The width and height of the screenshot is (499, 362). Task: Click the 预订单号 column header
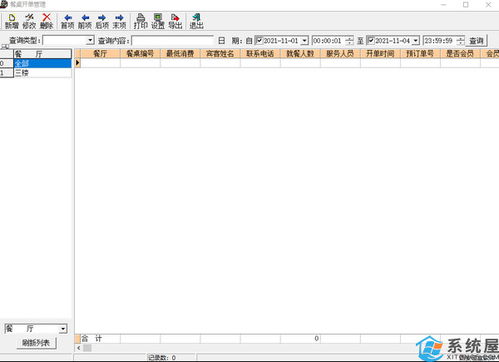click(x=420, y=53)
